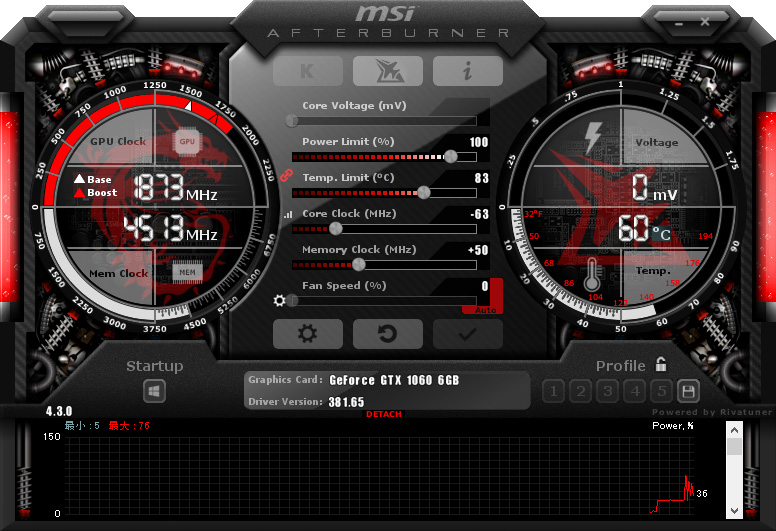Open the Kombustor K button

coord(307,71)
